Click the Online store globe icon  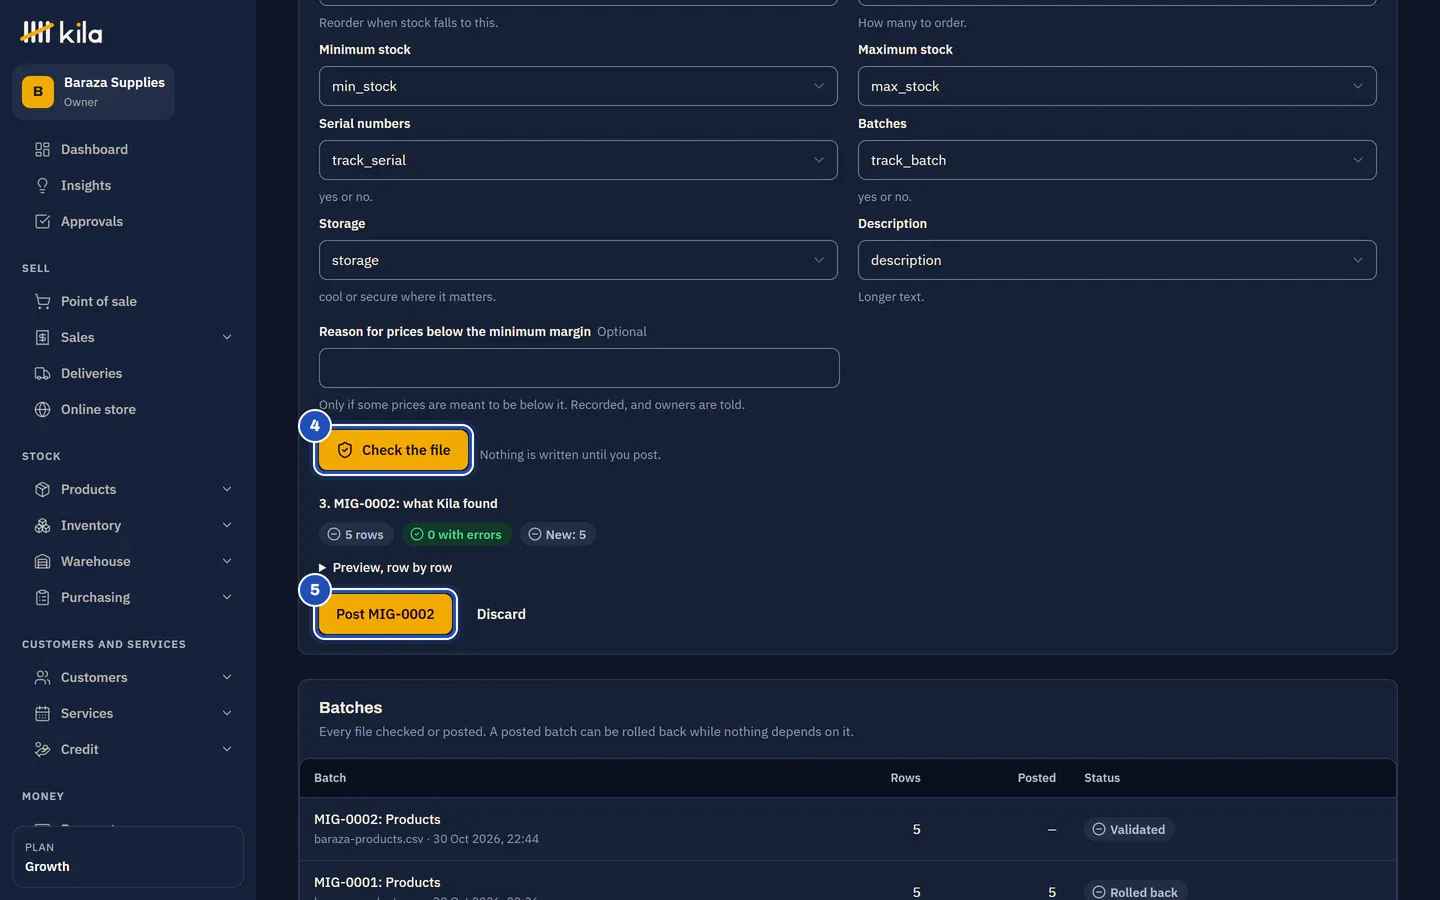pyautogui.click(x=42, y=409)
